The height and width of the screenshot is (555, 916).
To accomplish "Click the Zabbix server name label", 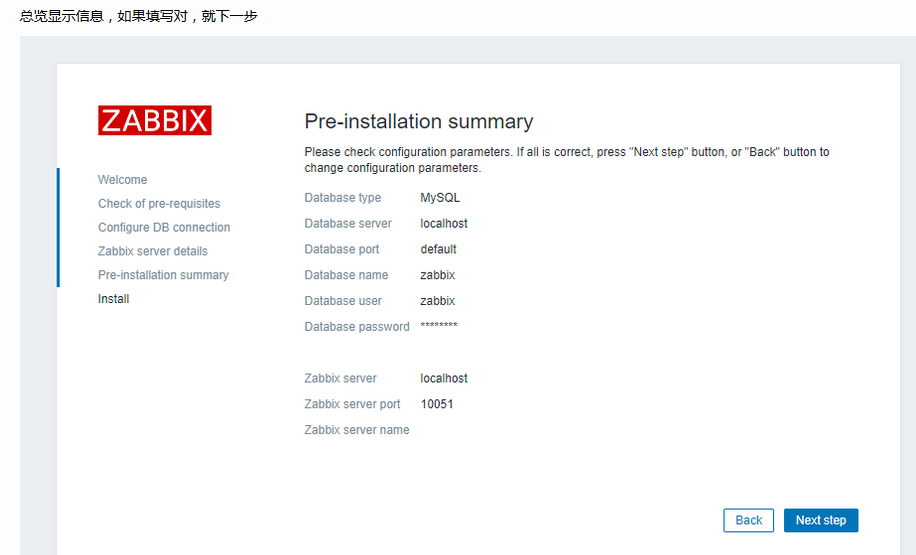I will tap(357, 429).
